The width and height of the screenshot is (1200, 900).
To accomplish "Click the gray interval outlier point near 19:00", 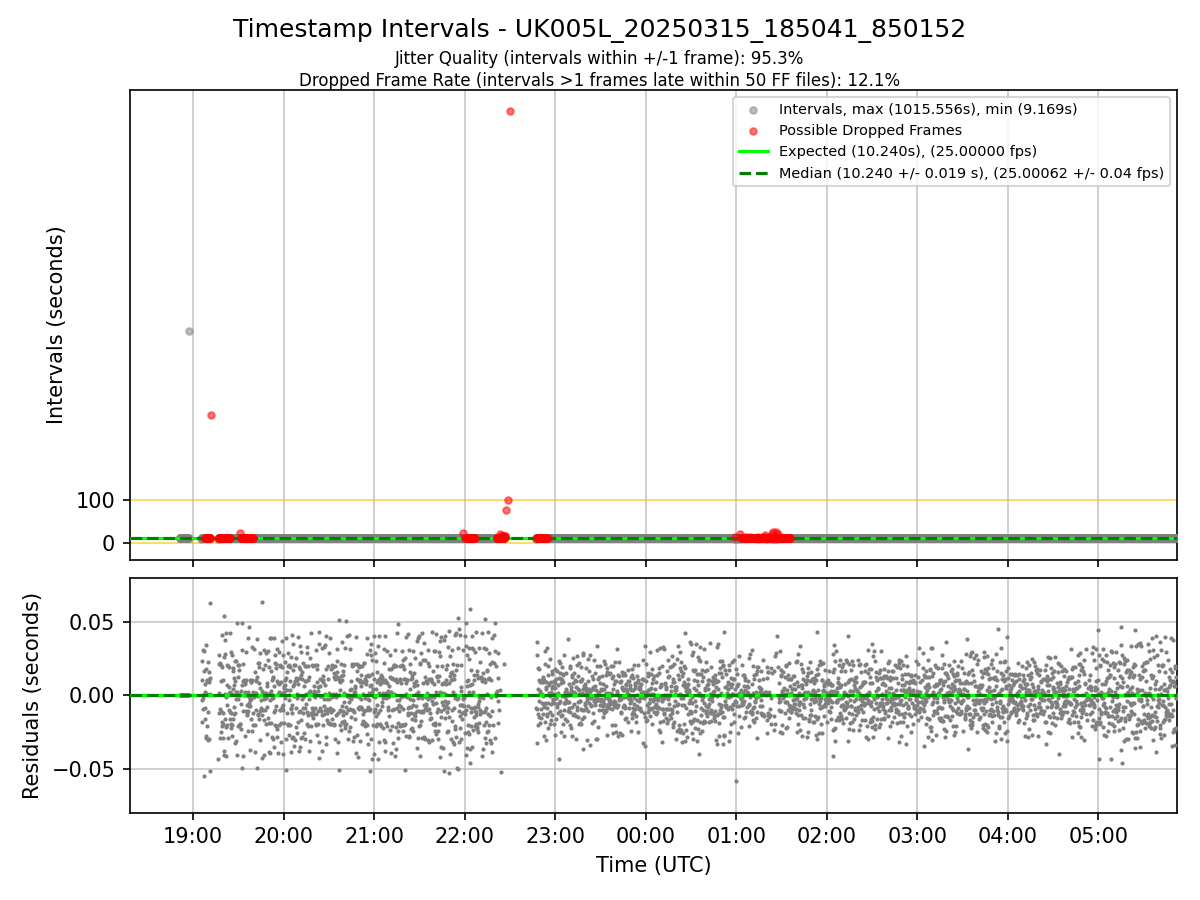I will point(189,331).
